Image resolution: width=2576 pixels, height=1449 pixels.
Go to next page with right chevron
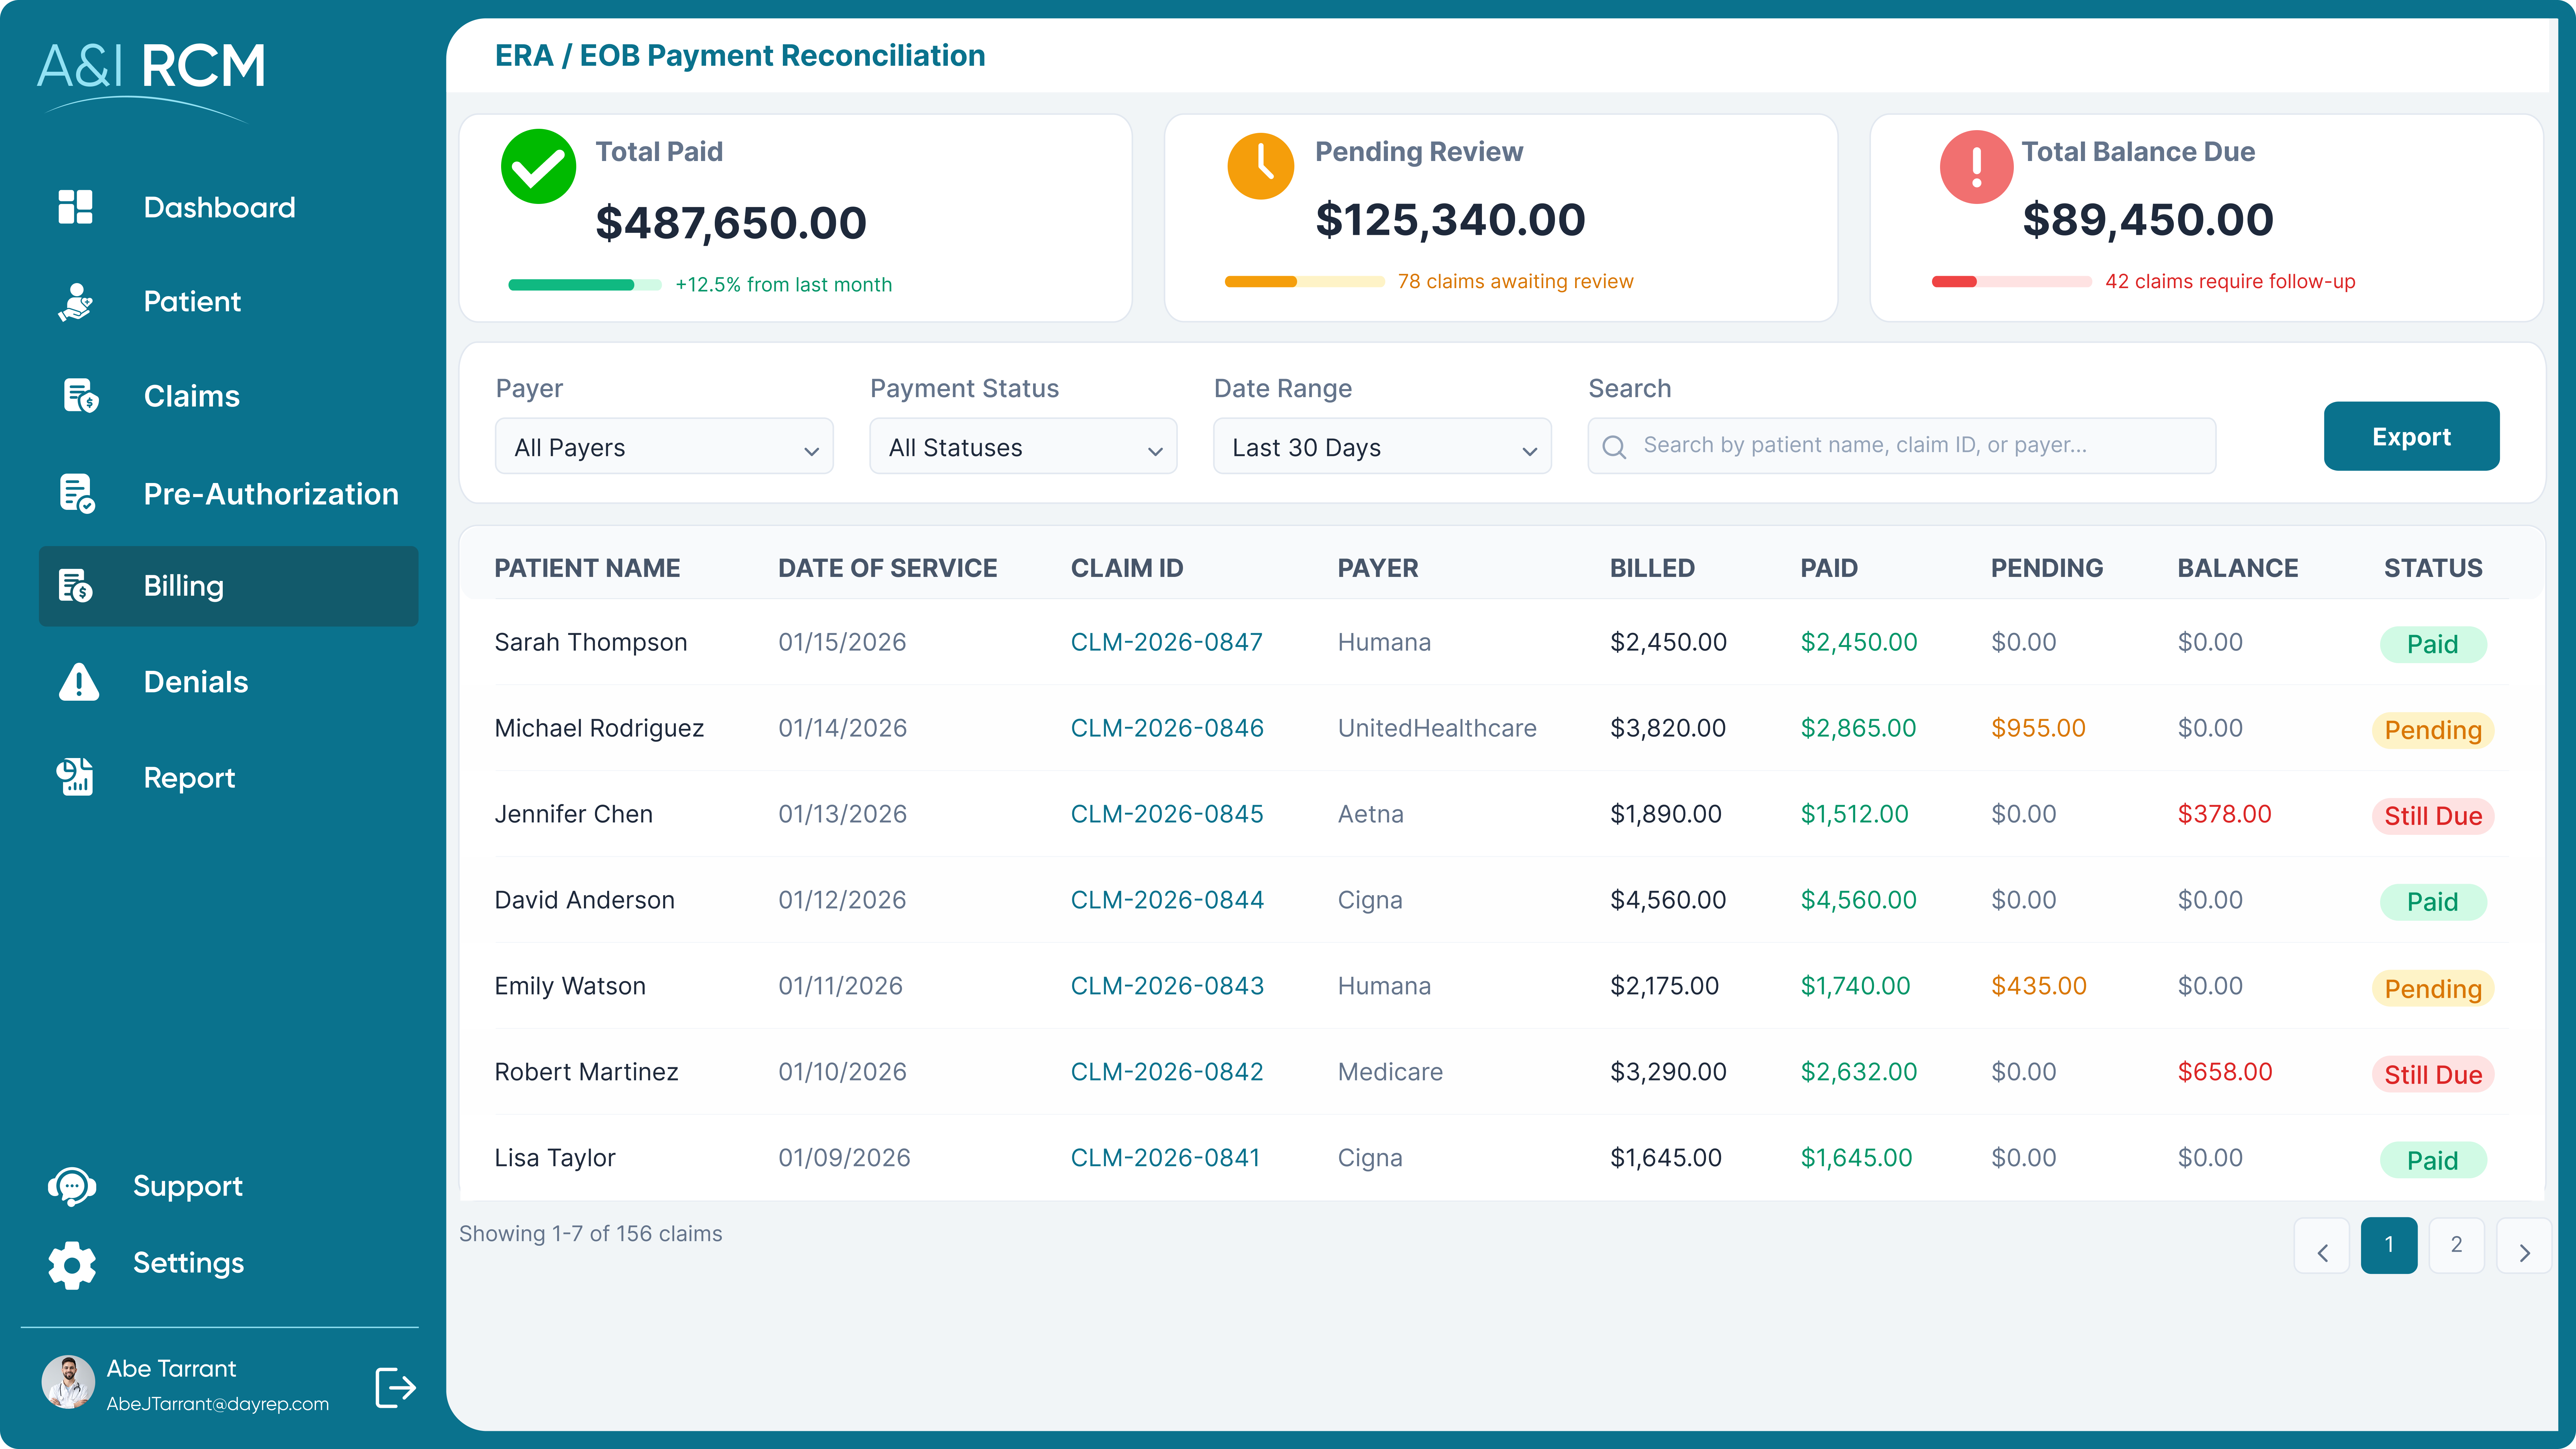click(2523, 1251)
